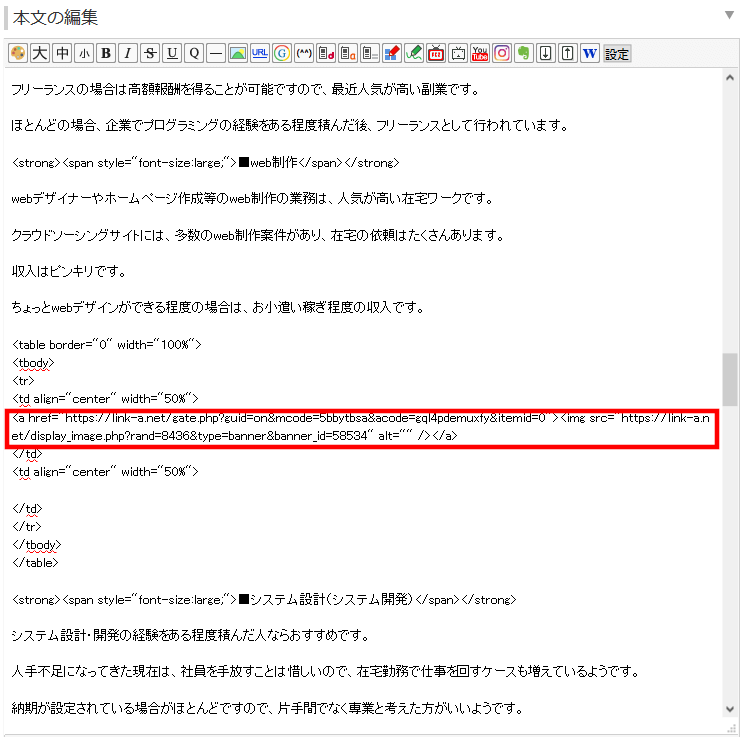Click the document icon with orange a
Image resolution: width=742 pixels, height=737 pixels.
pos(348,53)
